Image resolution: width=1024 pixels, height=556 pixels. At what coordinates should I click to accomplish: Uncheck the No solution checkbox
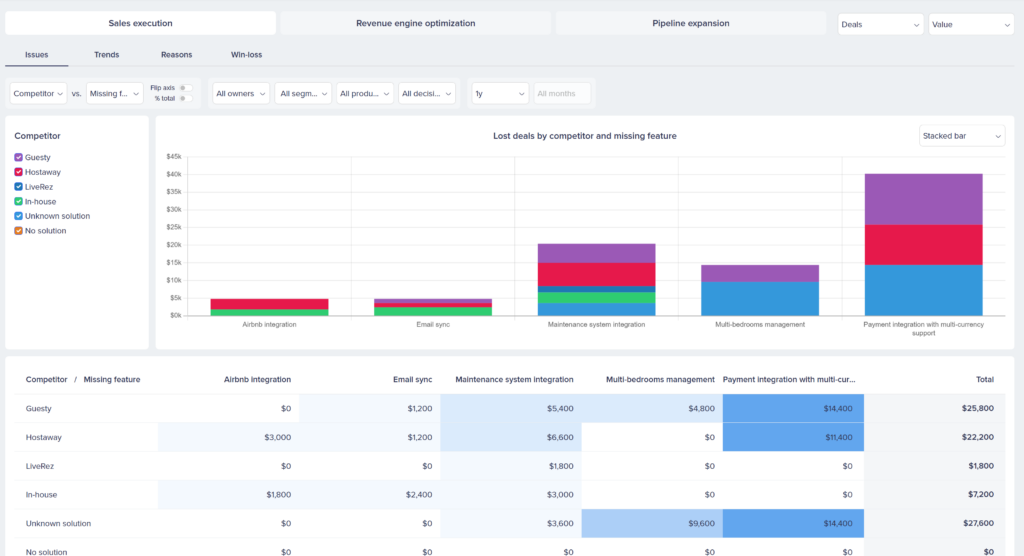pyautogui.click(x=19, y=231)
